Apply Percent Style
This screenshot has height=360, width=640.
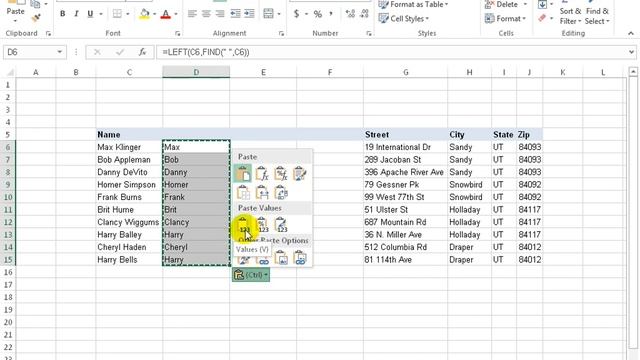point(318,14)
